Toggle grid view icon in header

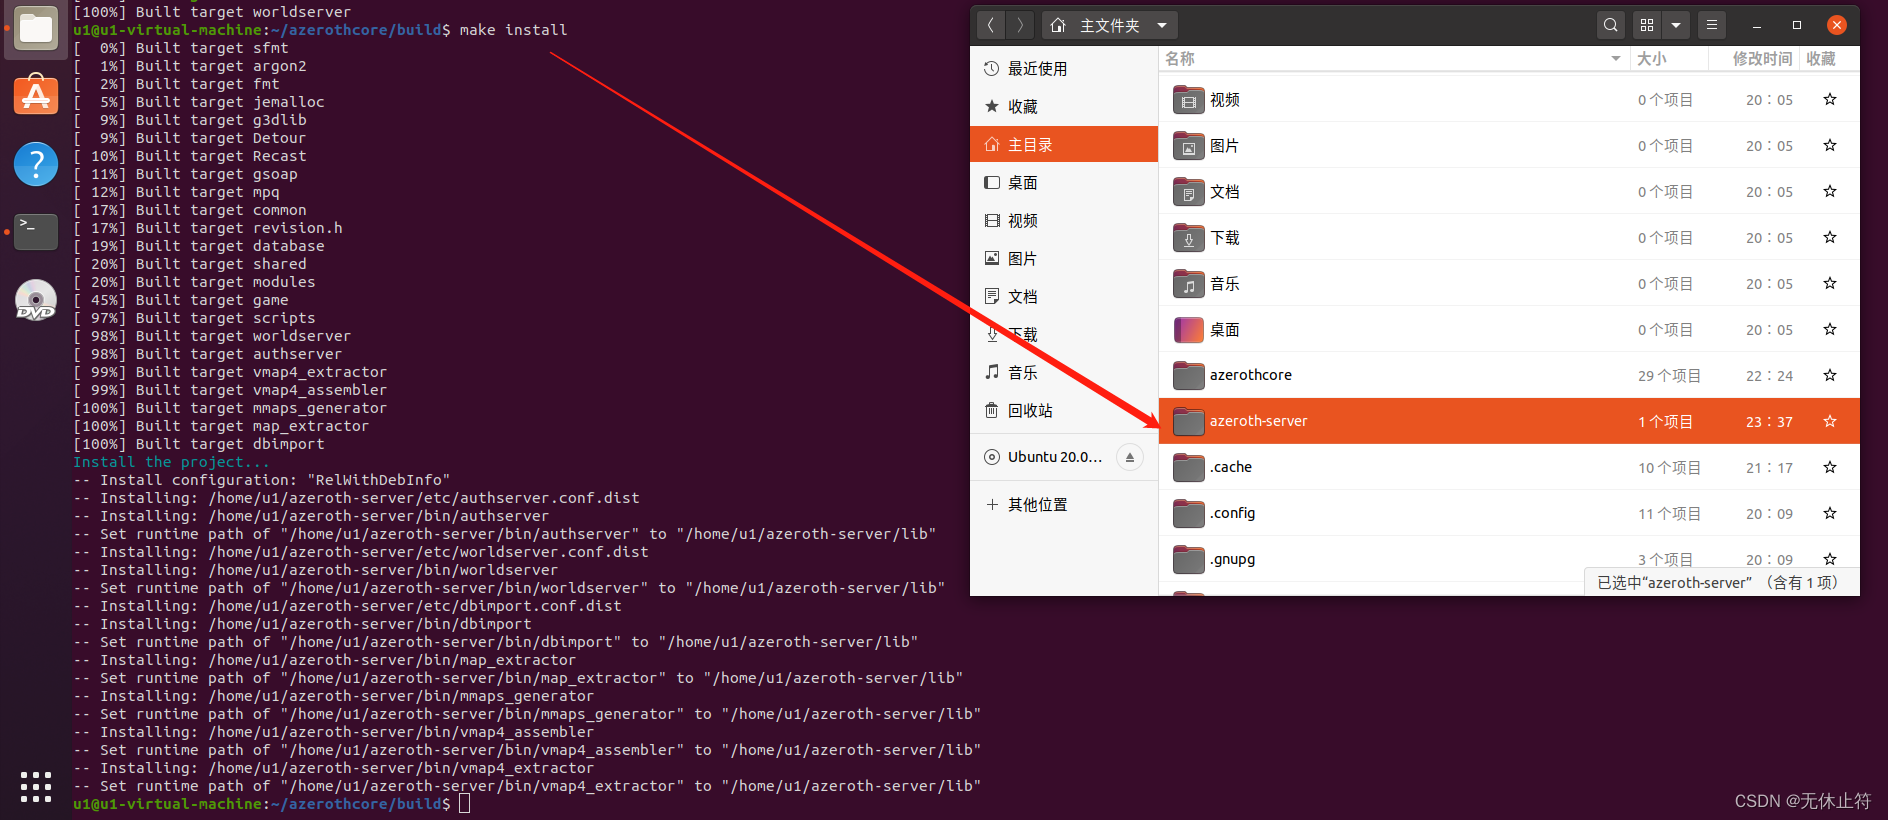click(x=1647, y=25)
